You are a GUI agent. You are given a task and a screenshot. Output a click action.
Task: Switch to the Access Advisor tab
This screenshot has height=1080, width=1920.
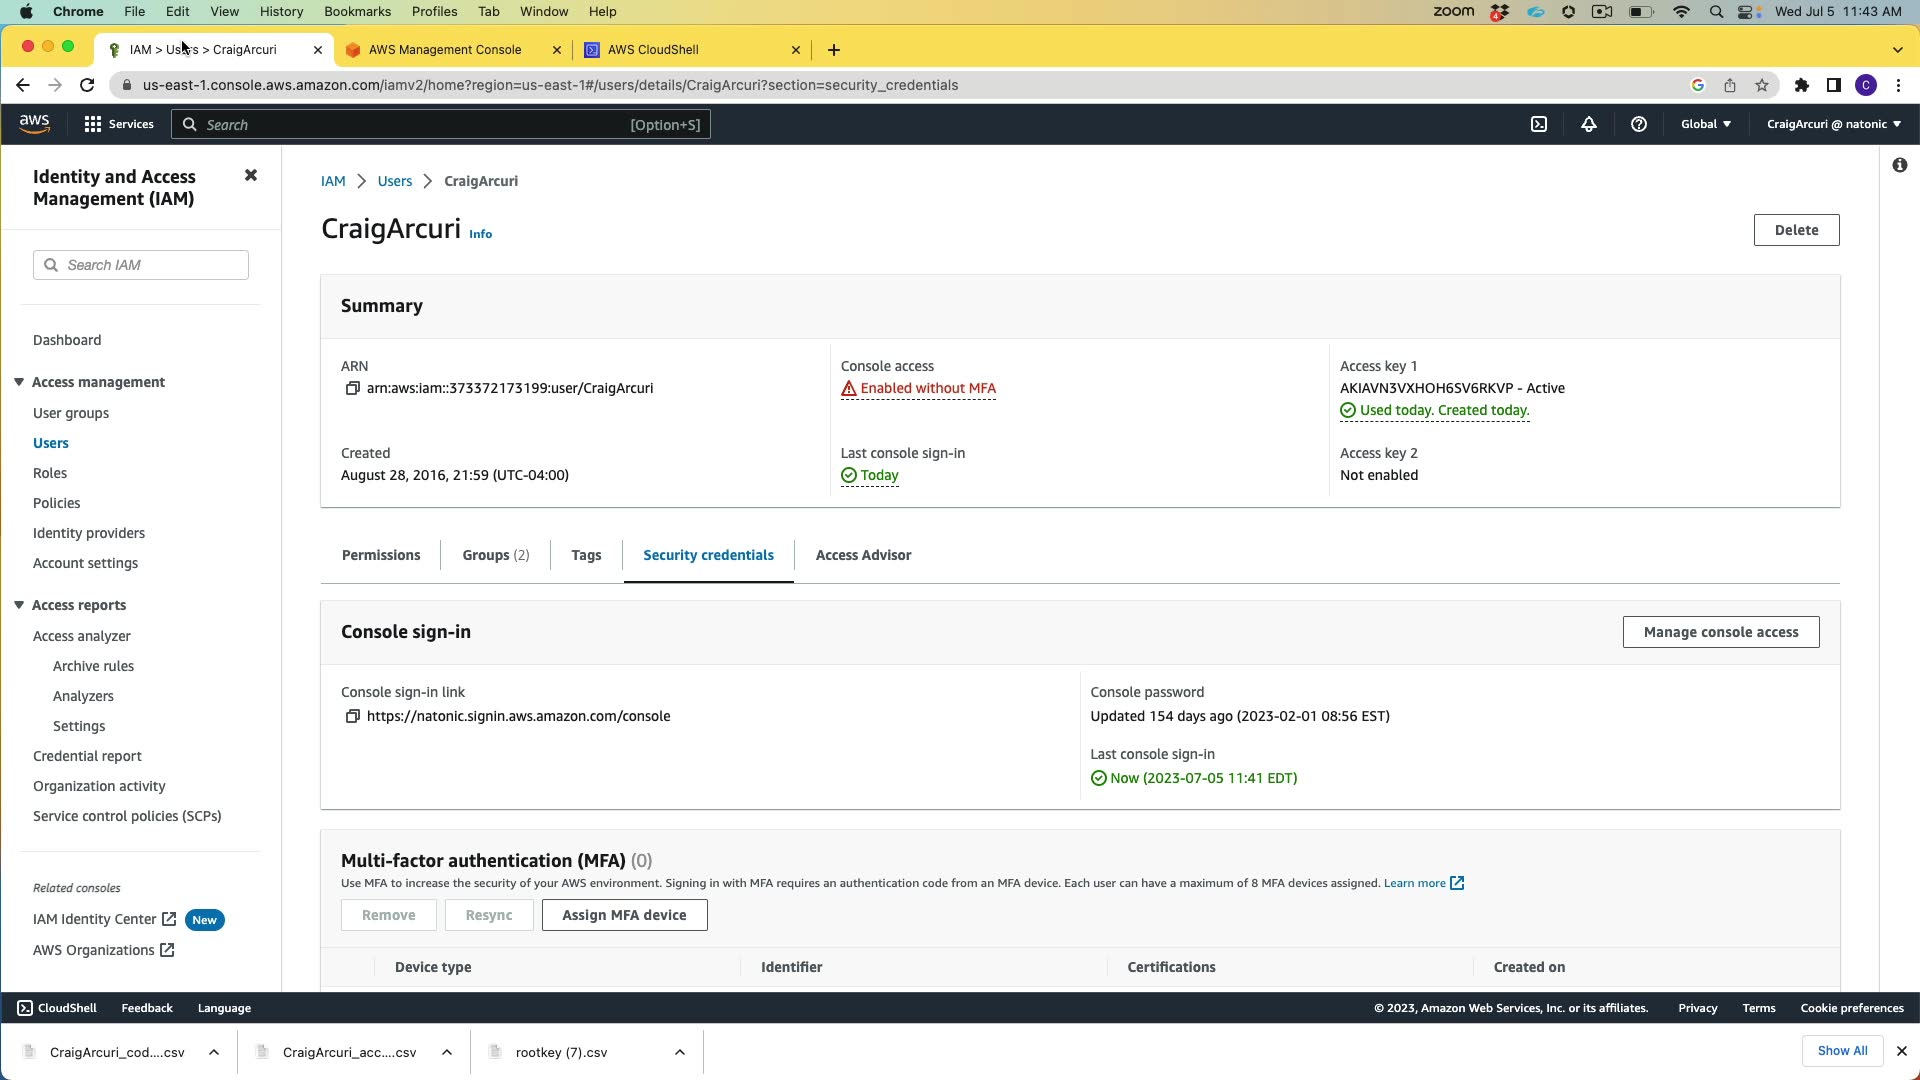point(863,555)
